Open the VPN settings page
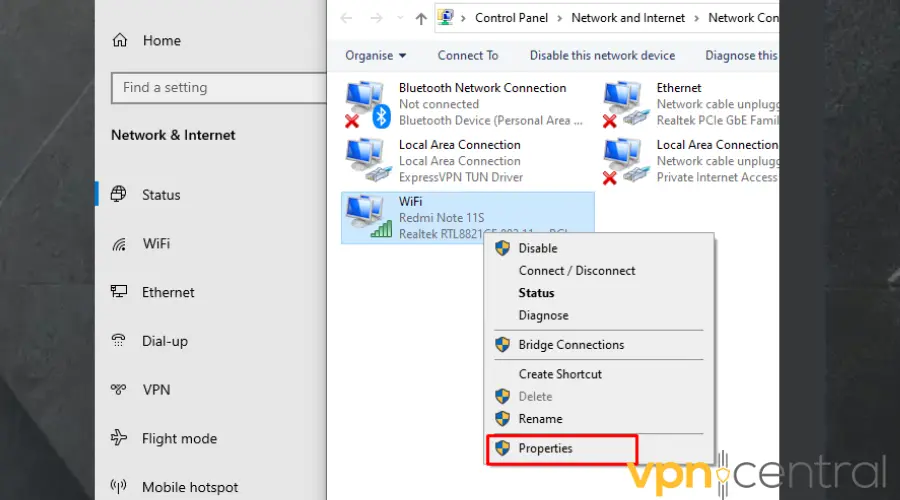 pyautogui.click(x=156, y=390)
